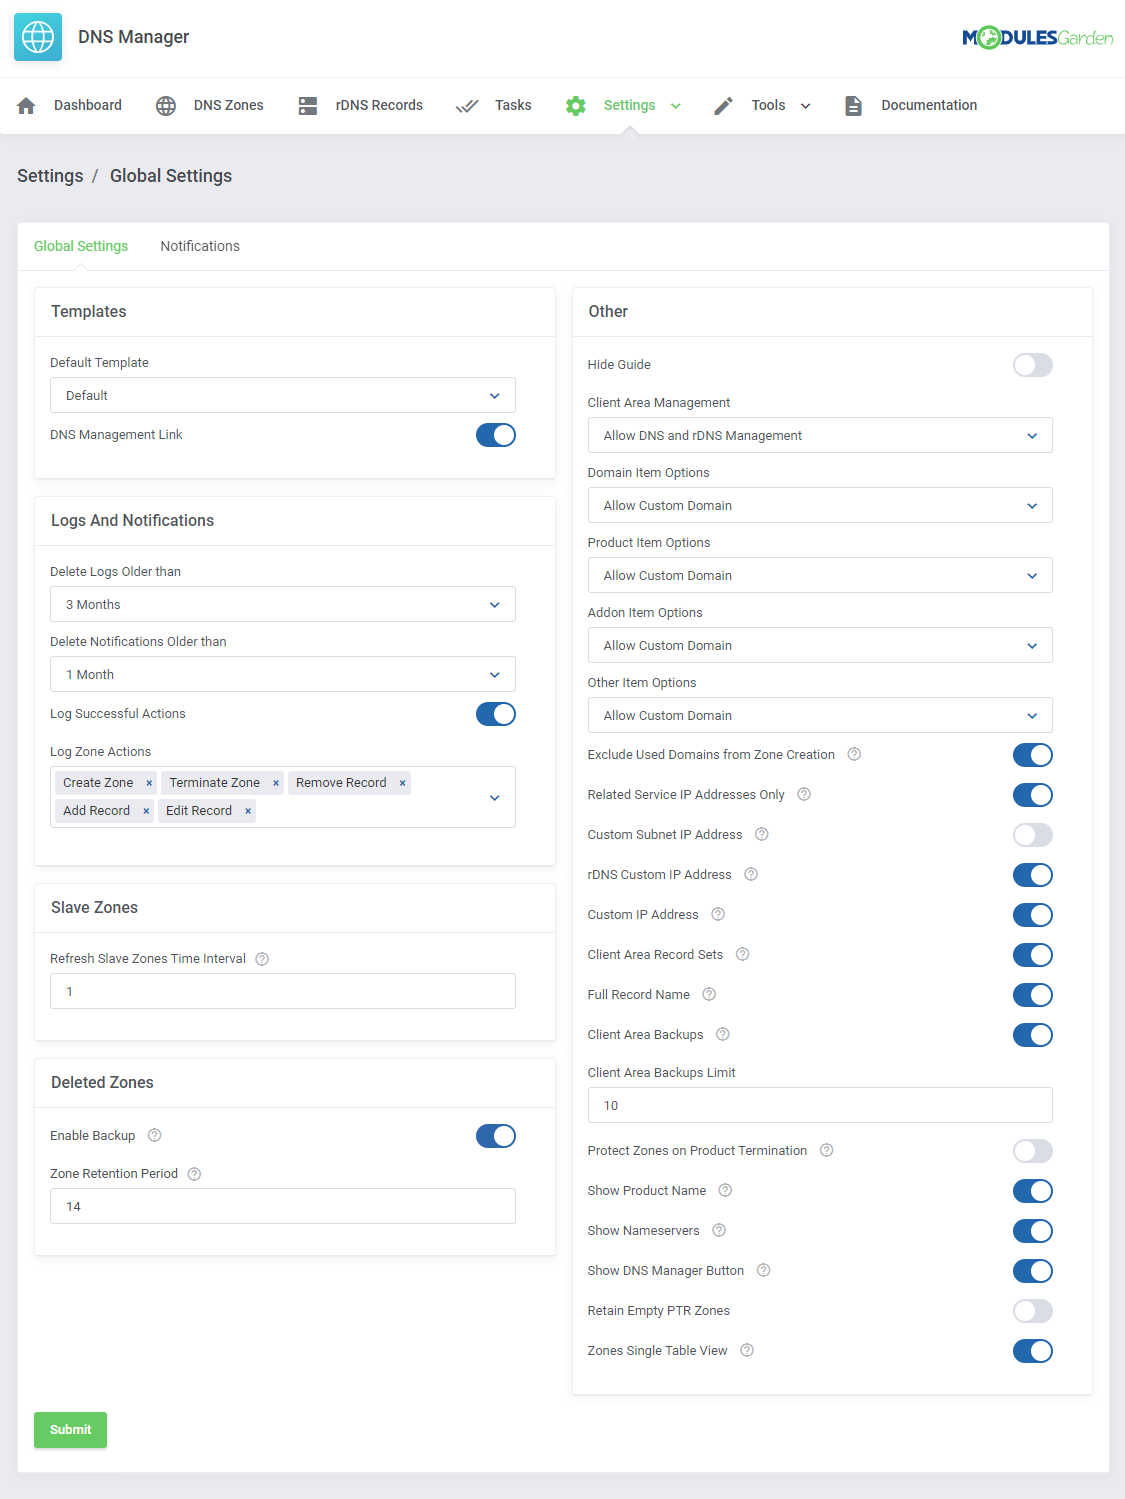Click Refresh Slave Zones Time Interval field
This screenshot has width=1125, height=1499.
click(283, 991)
